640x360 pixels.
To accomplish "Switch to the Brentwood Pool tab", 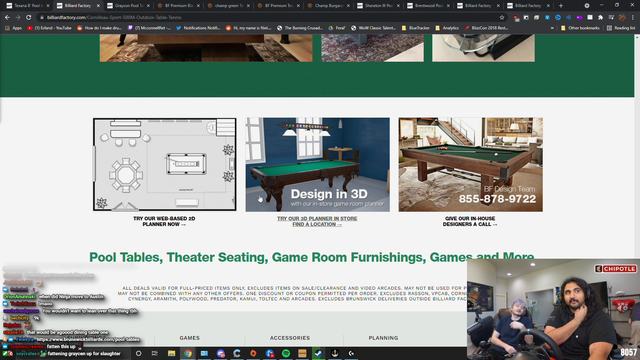I will 427,6.
